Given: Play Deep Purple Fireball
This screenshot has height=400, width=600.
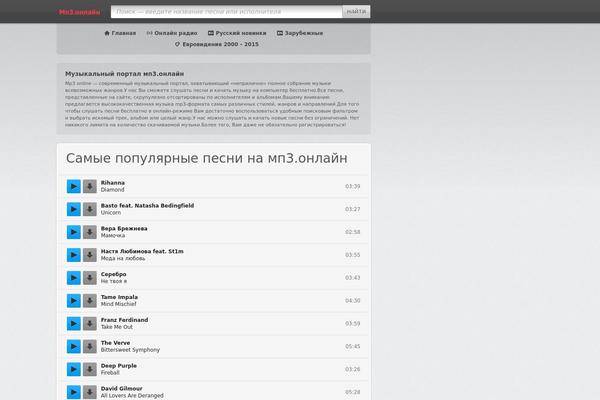Looking at the screenshot, I should [74, 369].
